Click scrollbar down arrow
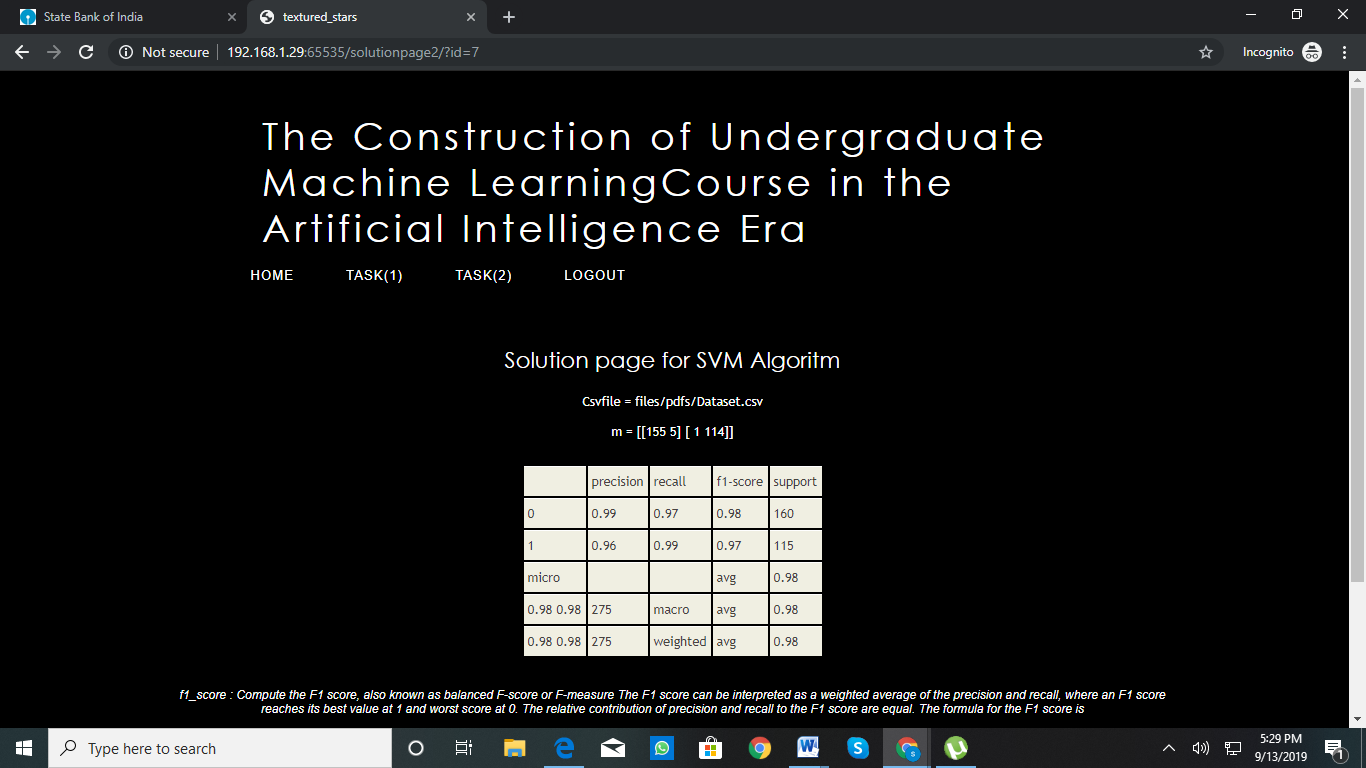This screenshot has height=768, width=1366. pos(1357,719)
